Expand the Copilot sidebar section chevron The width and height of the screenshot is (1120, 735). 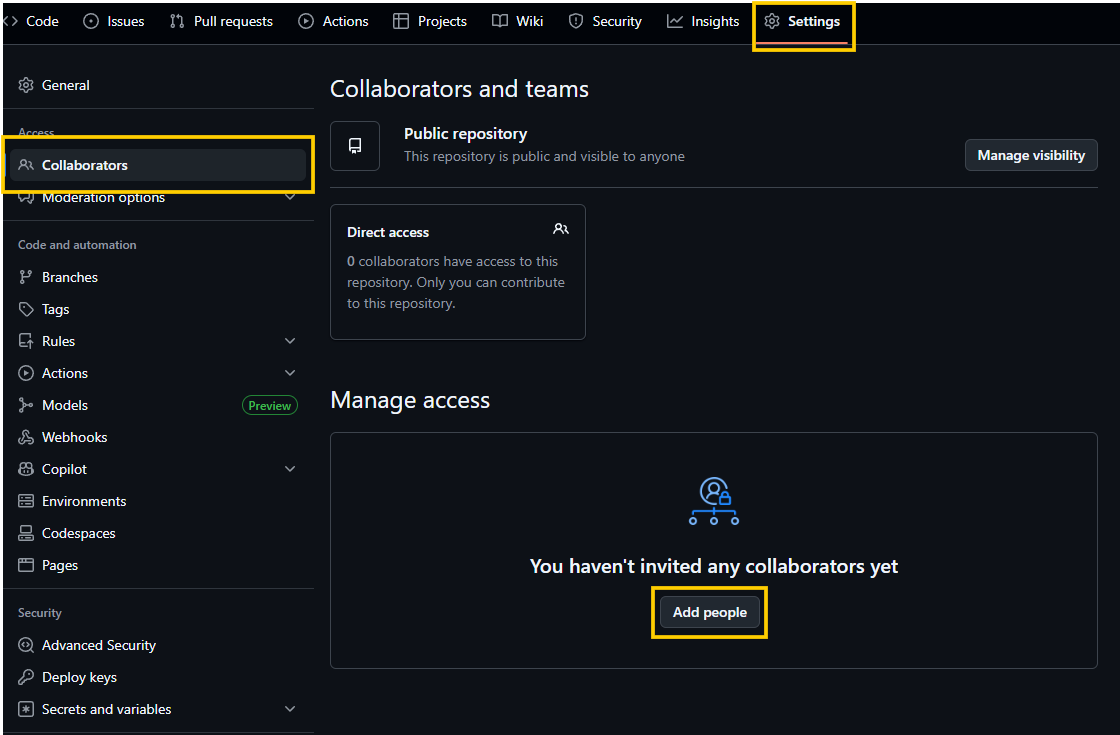click(290, 469)
